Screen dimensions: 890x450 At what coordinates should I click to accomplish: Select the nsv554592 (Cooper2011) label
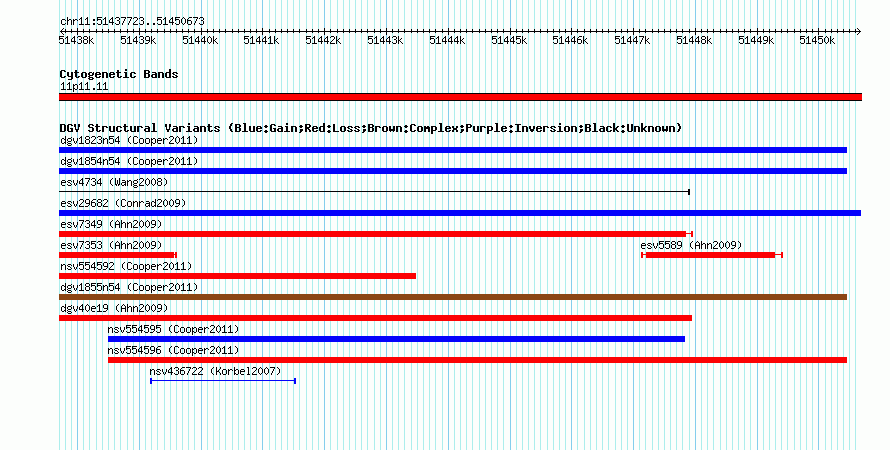coord(126,266)
